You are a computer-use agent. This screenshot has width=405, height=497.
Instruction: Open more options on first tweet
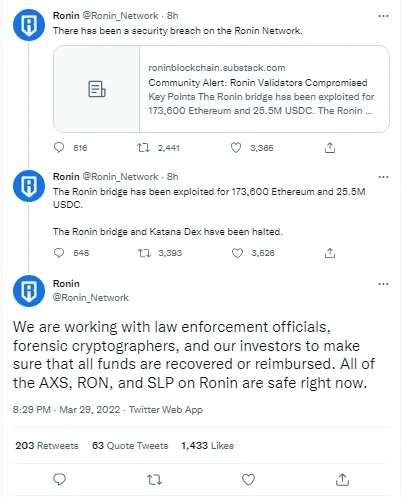point(383,16)
